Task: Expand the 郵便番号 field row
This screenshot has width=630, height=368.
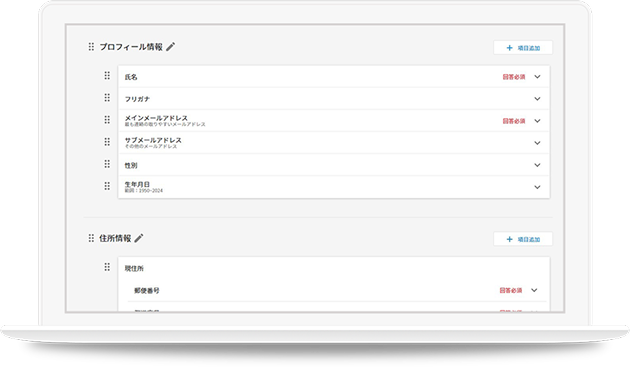Action: point(534,290)
